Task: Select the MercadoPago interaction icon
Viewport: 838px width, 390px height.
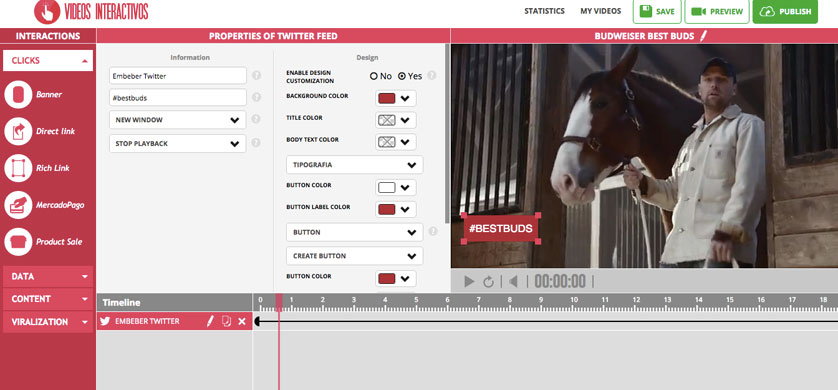Action: point(18,205)
